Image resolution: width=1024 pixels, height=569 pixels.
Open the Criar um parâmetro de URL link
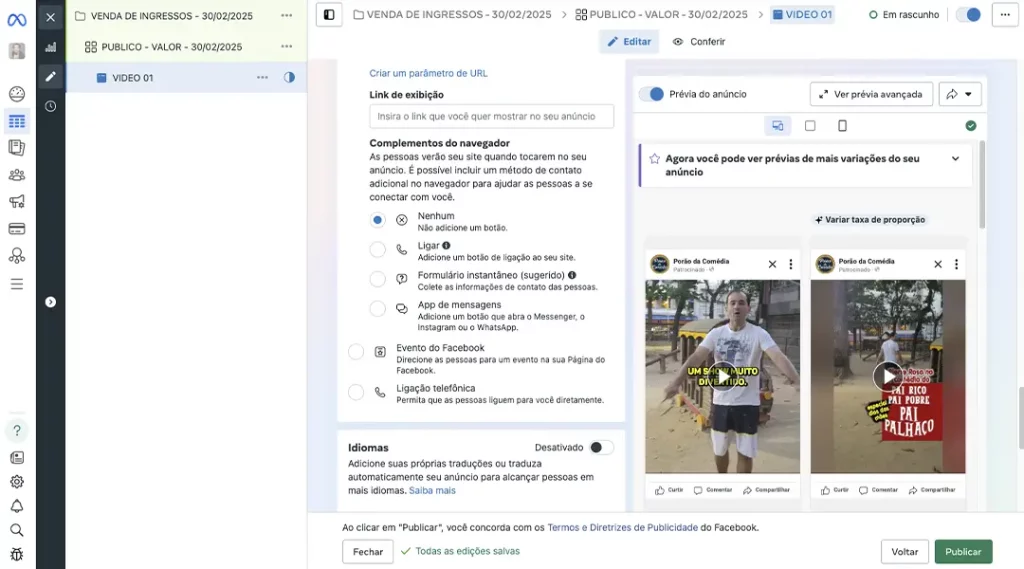428,73
